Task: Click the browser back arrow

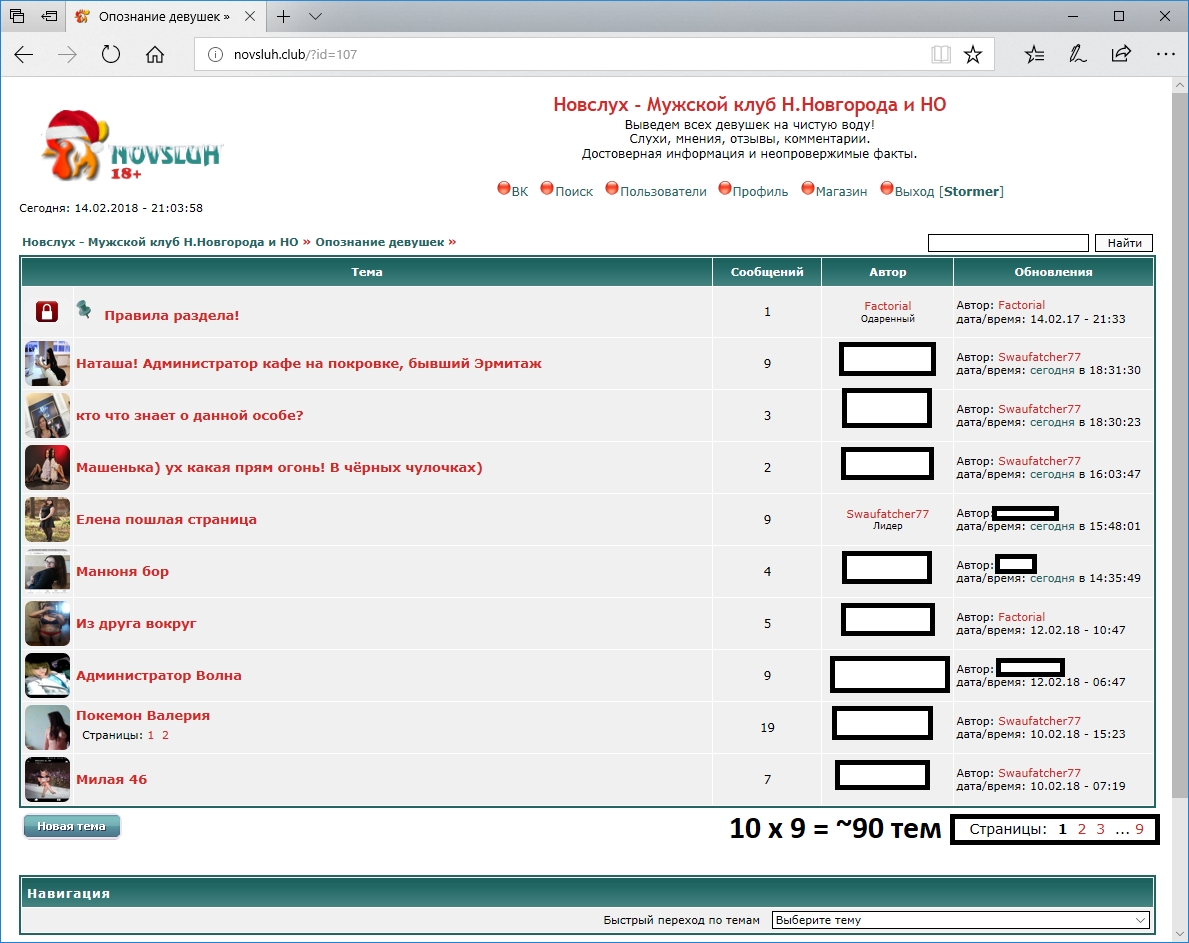Action: coord(24,55)
